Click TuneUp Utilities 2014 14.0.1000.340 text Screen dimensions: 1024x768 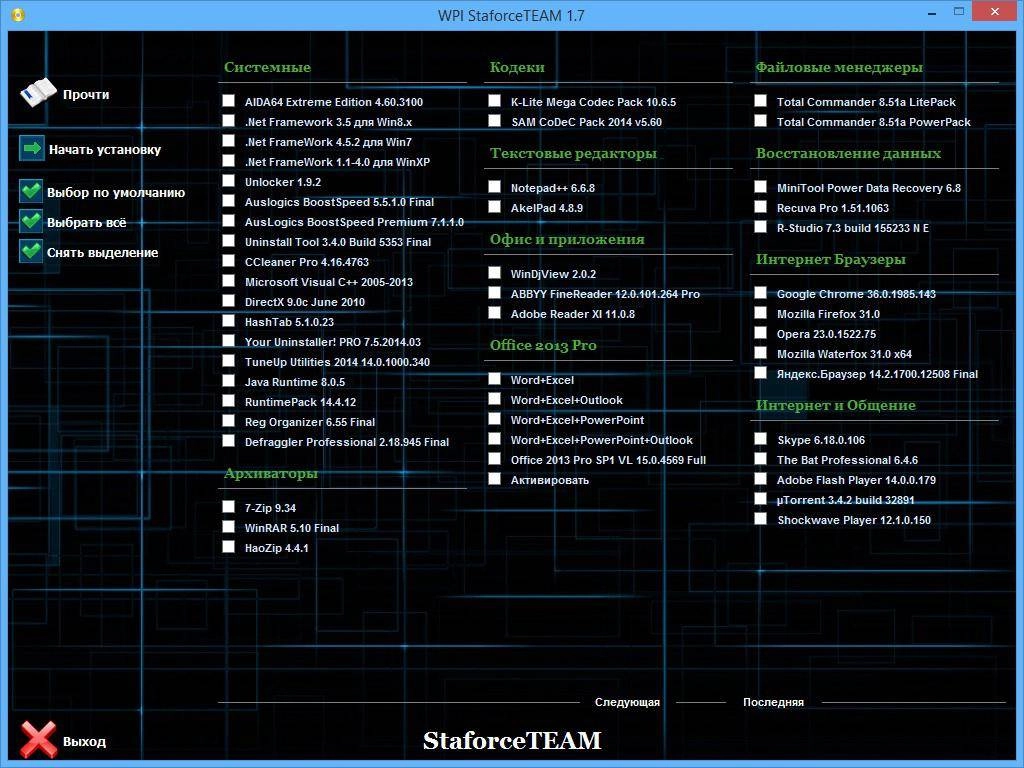tap(337, 362)
